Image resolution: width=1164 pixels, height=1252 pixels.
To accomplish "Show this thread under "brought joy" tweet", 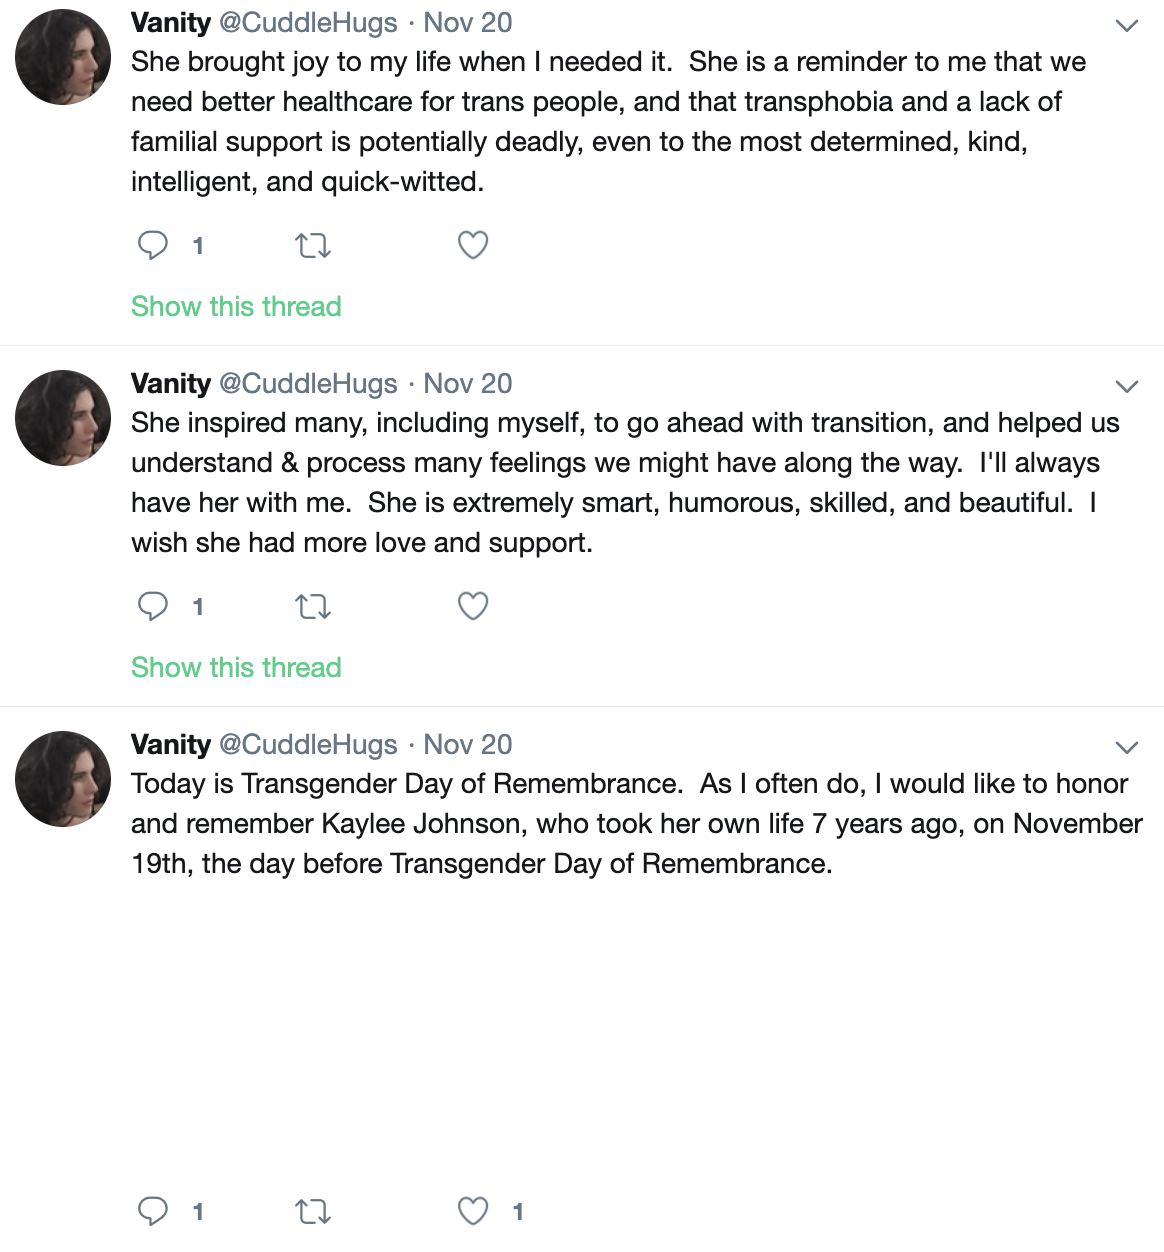I will (x=236, y=306).
